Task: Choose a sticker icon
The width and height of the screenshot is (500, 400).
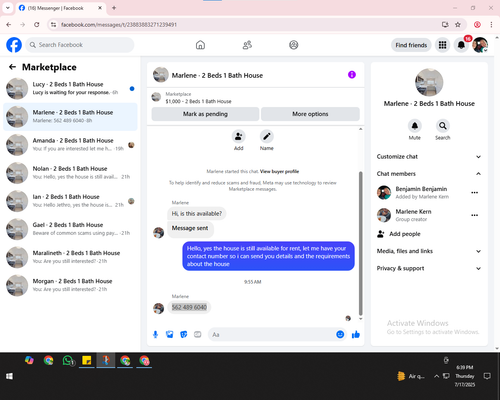Action: (x=184, y=334)
